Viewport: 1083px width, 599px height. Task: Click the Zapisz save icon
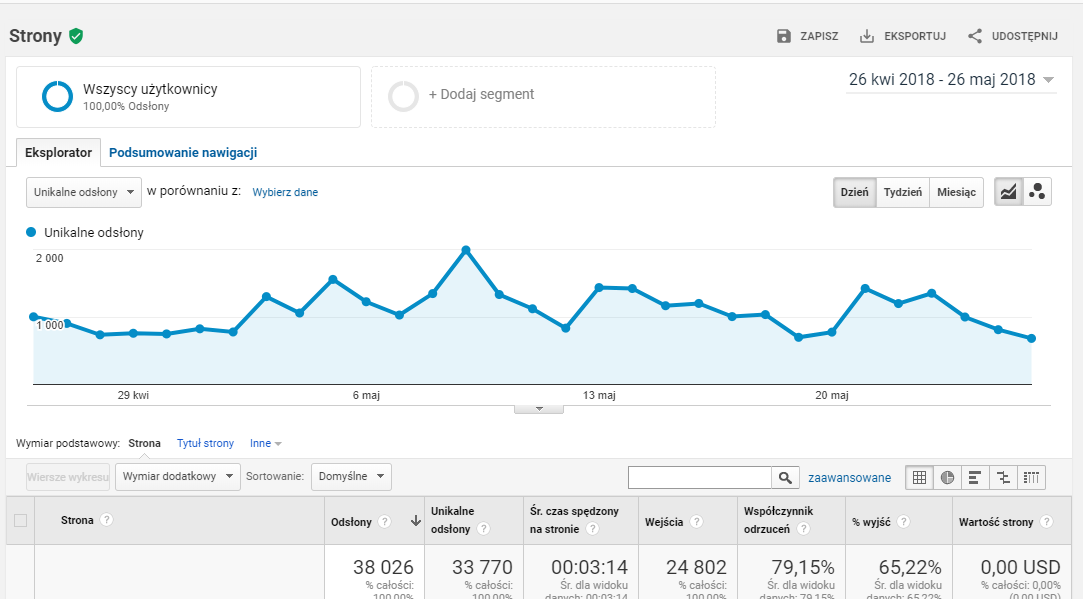pyautogui.click(x=783, y=36)
